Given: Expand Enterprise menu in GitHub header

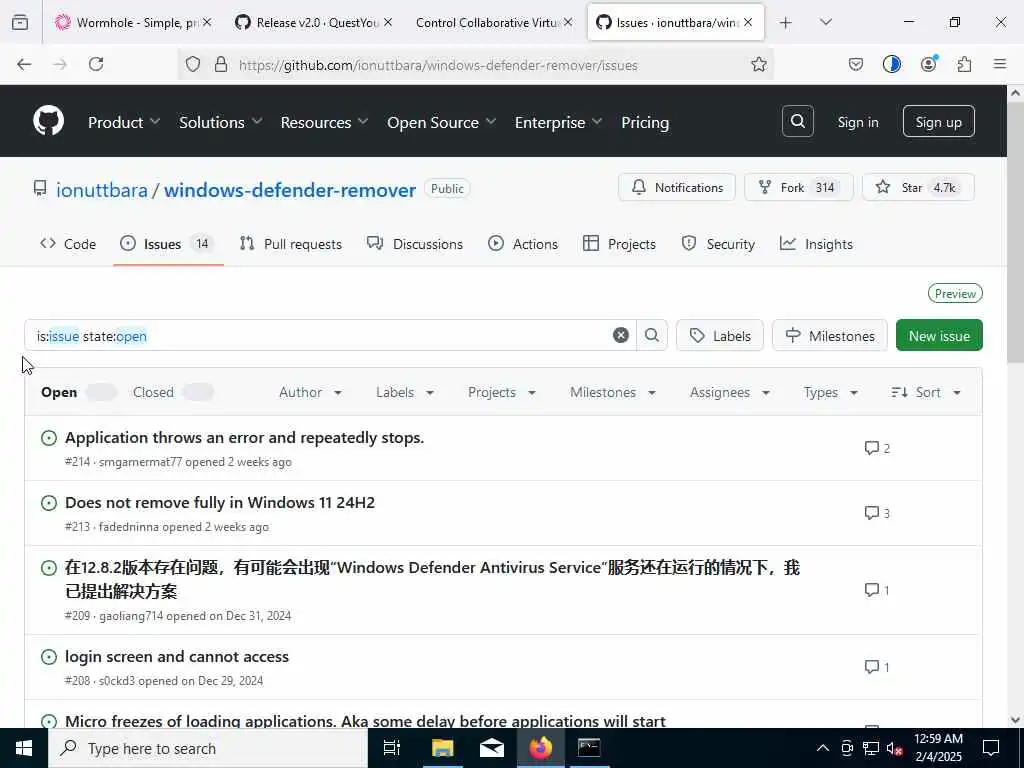Looking at the screenshot, I should tap(558, 122).
